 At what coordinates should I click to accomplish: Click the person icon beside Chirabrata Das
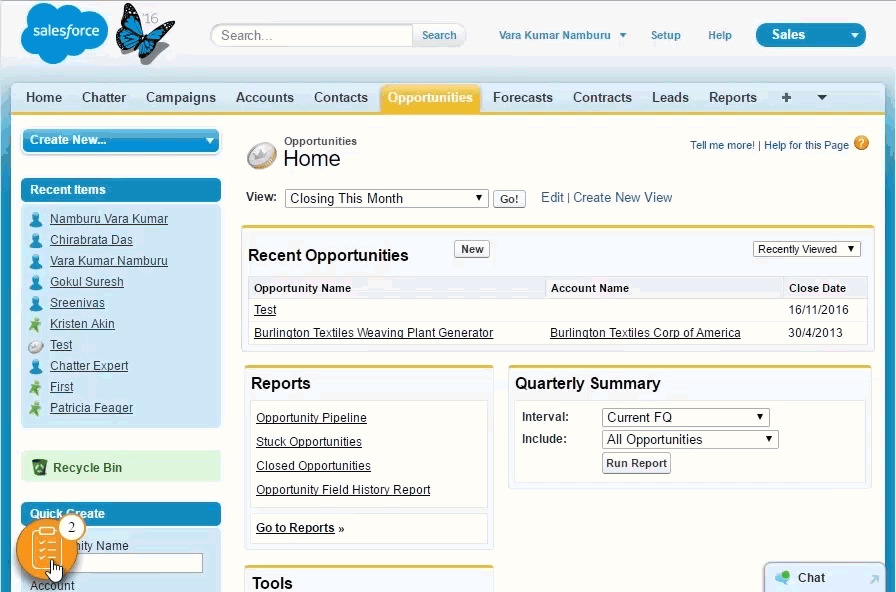point(36,241)
